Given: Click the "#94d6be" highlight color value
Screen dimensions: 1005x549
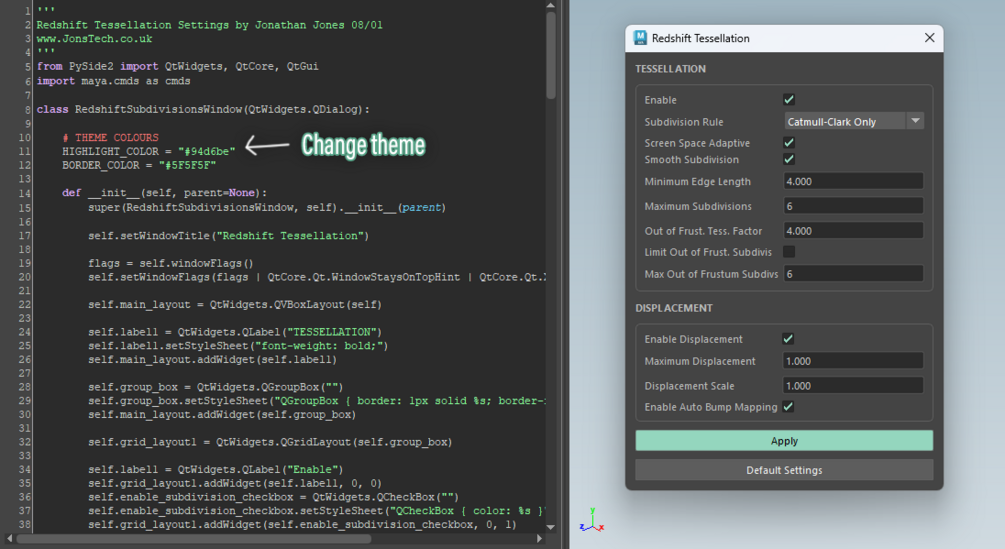Looking at the screenshot, I should 206,151.
